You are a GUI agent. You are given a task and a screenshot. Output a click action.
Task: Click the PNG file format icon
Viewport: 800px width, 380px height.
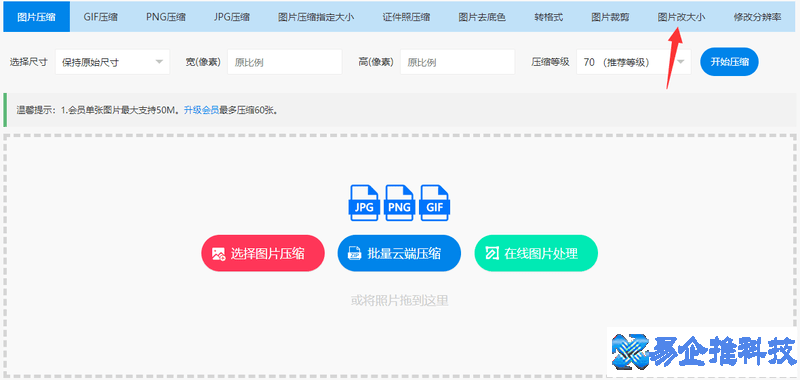[x=399, y=203]
